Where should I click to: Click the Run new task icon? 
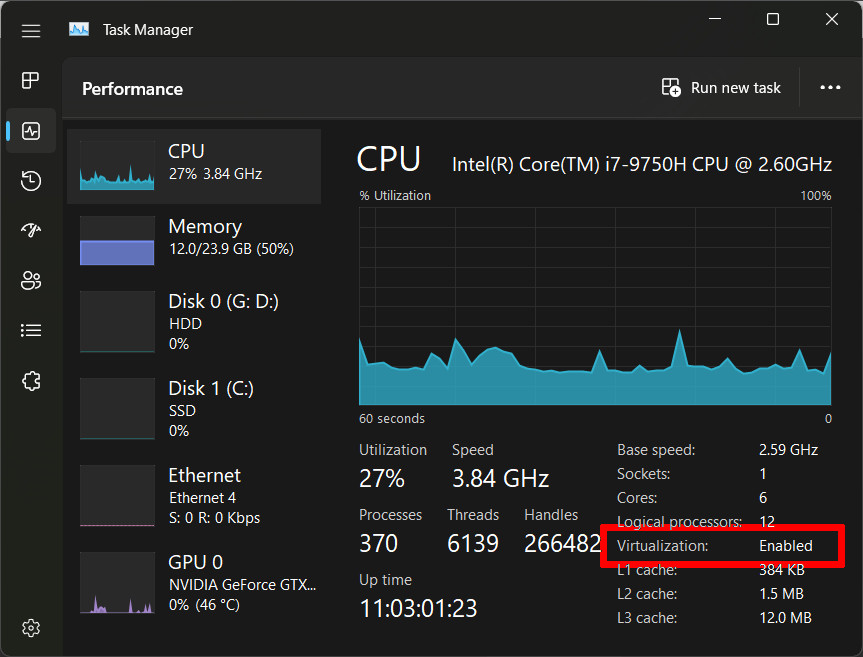click(x=671, y=87)
